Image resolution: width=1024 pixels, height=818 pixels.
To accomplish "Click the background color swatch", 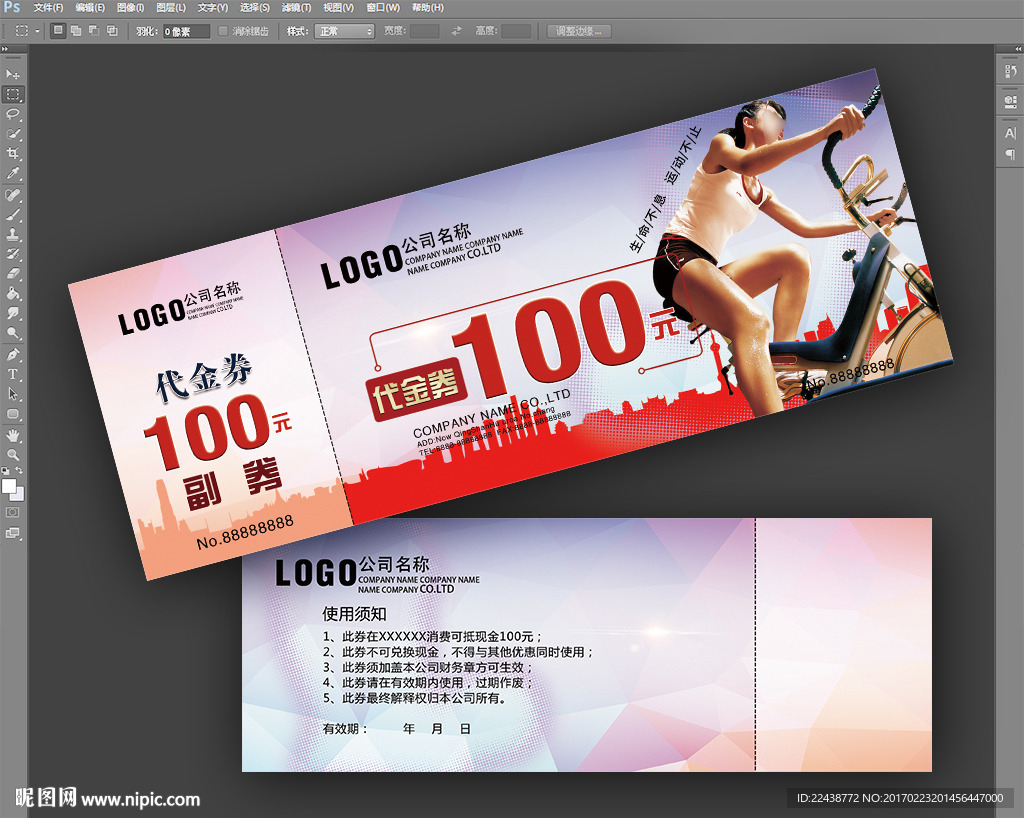I will click(19, 495).
